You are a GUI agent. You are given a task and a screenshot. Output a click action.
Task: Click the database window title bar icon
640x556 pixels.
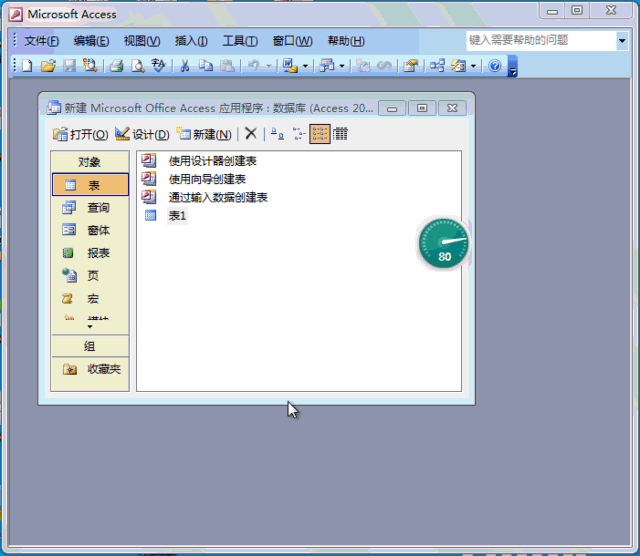point(53,108)
